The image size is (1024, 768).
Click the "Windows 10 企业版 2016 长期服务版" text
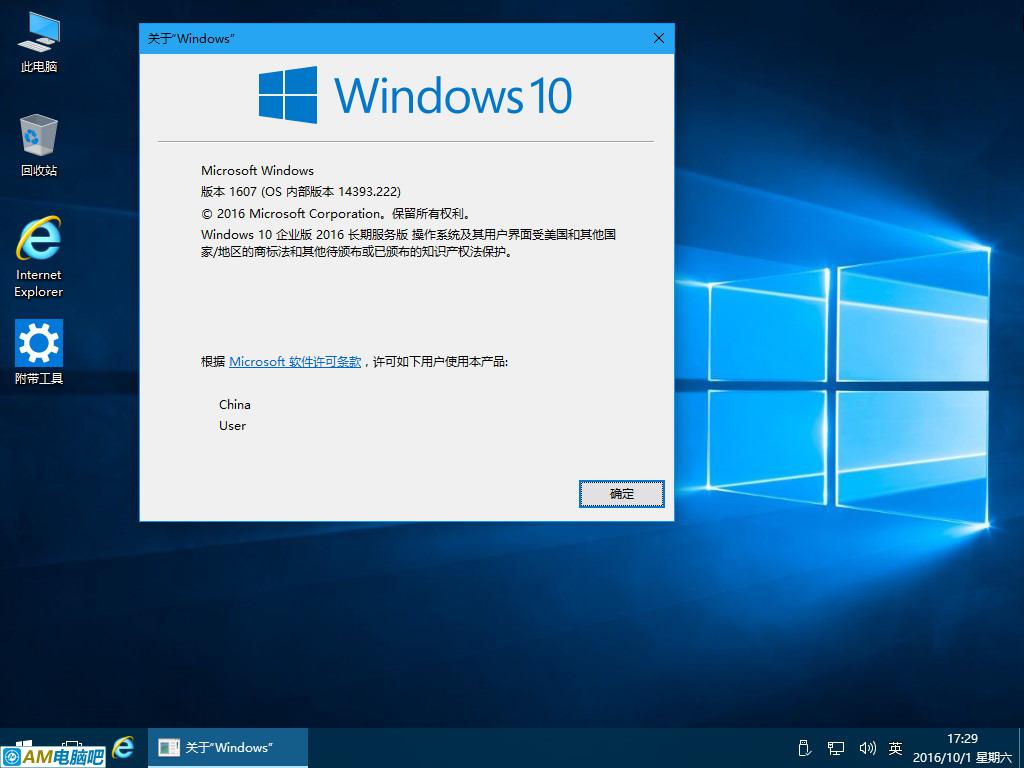click(x=304, y=234)
